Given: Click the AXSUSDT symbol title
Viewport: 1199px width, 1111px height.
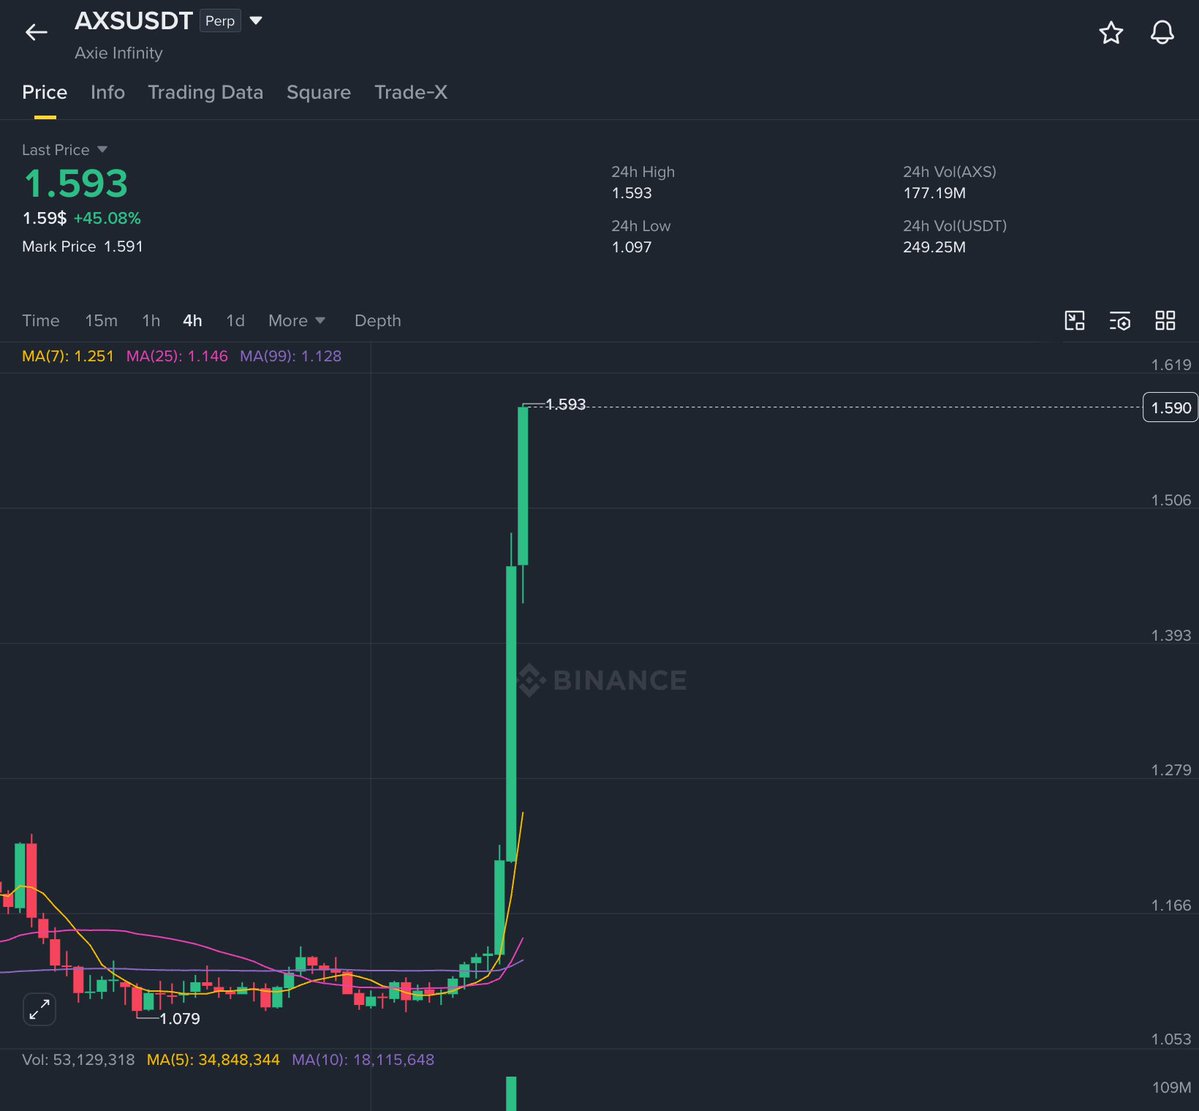Looking at the screenshot, I should 133,21.
